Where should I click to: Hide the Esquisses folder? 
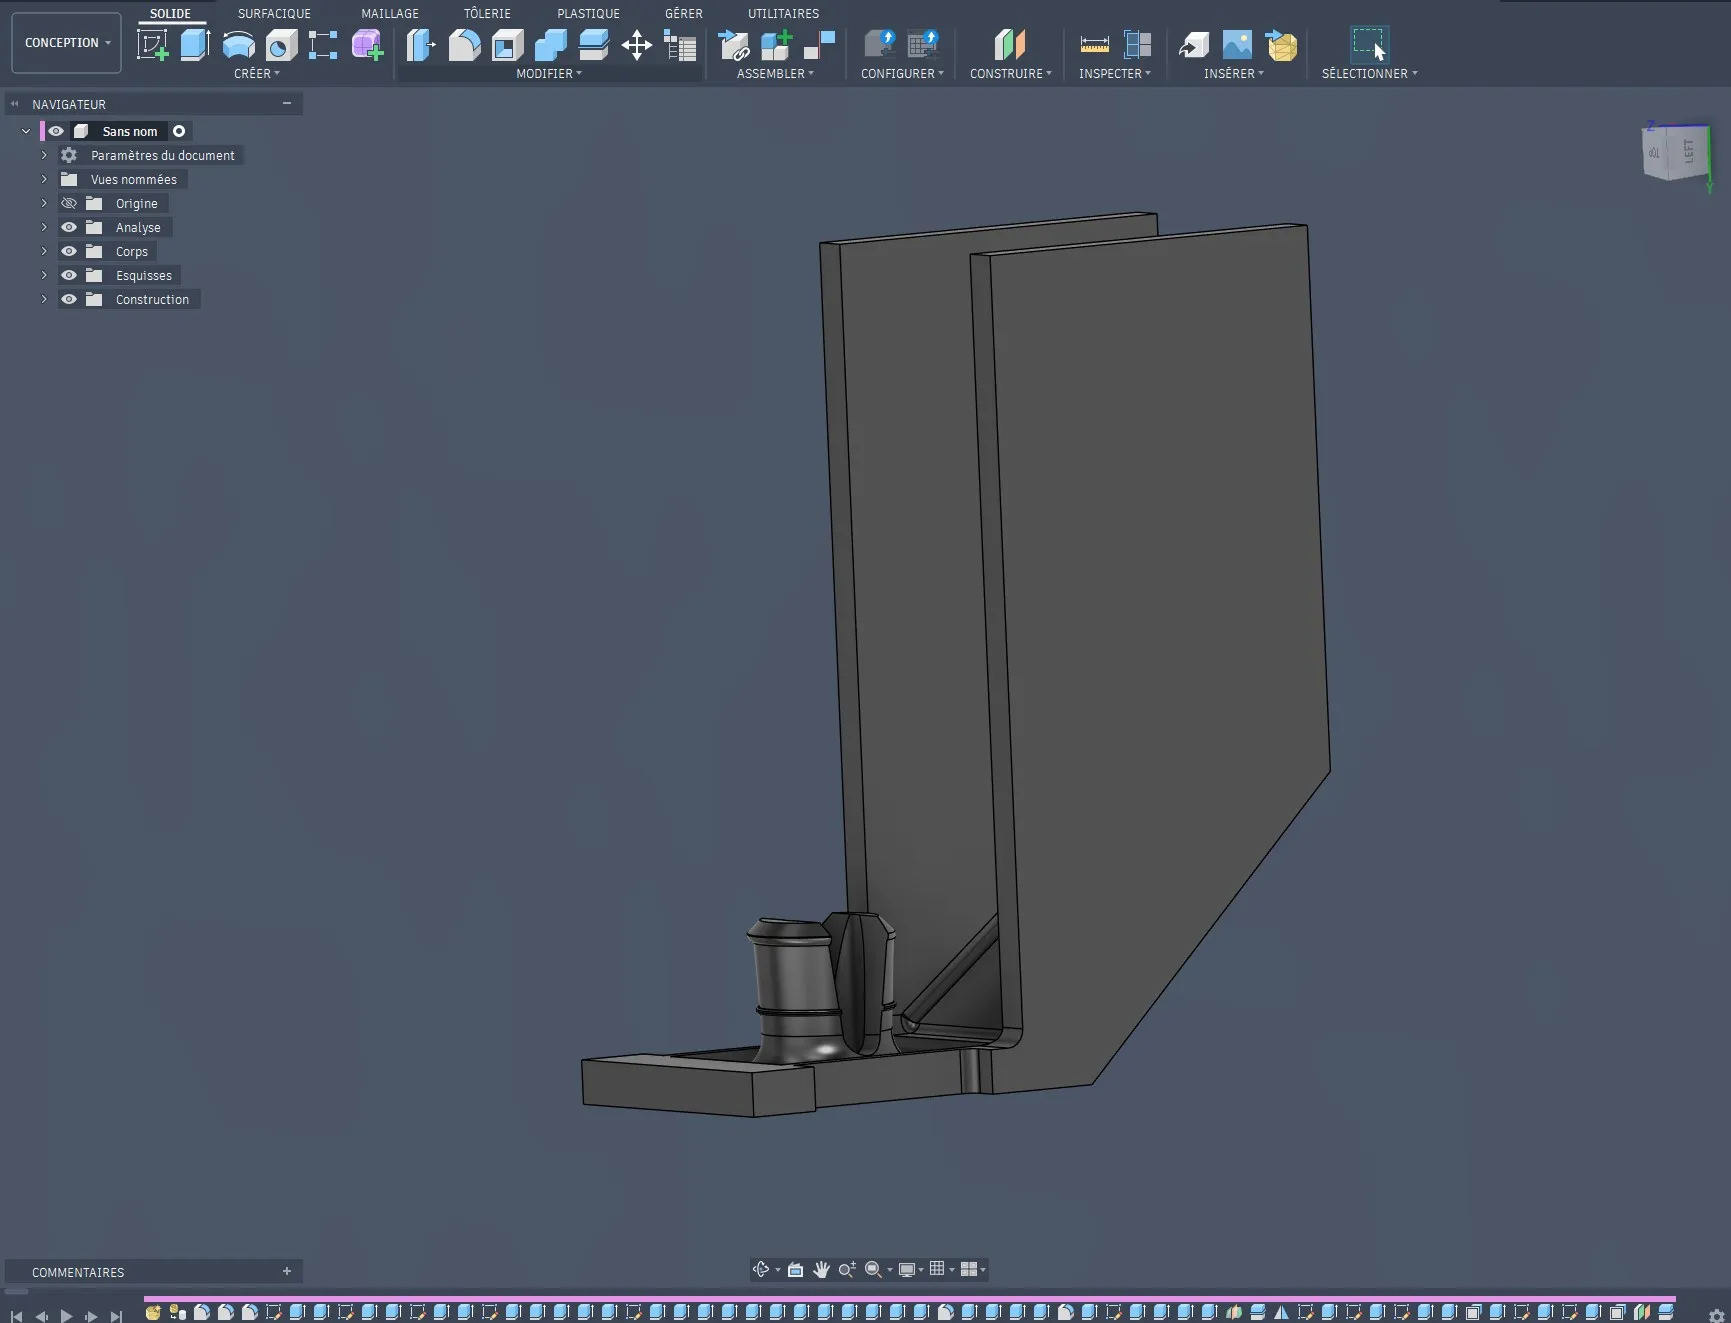(x=69, y=275)
